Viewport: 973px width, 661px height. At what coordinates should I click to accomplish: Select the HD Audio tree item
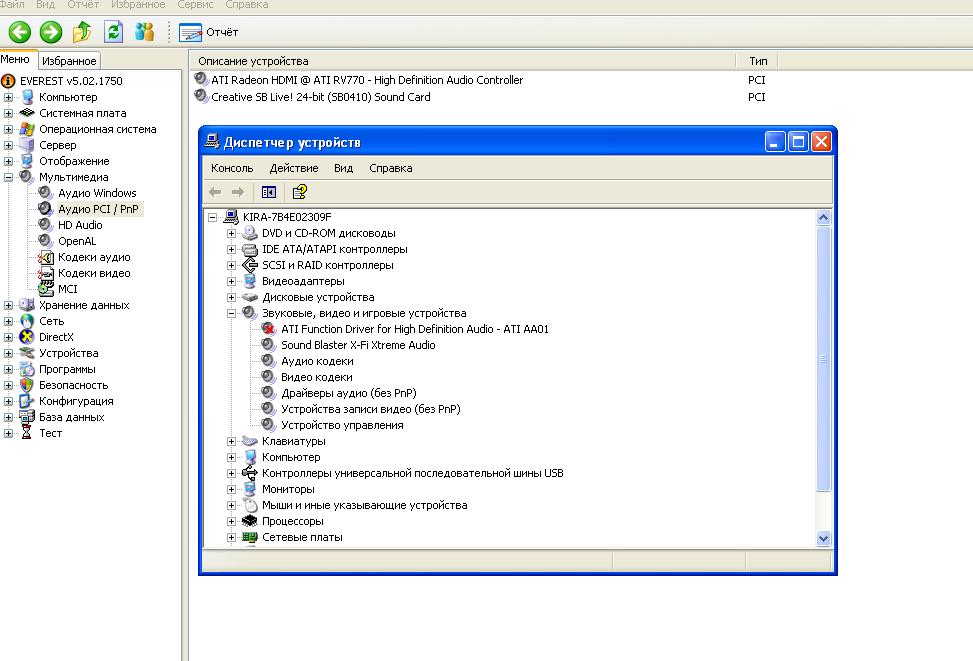click(80, 225)
